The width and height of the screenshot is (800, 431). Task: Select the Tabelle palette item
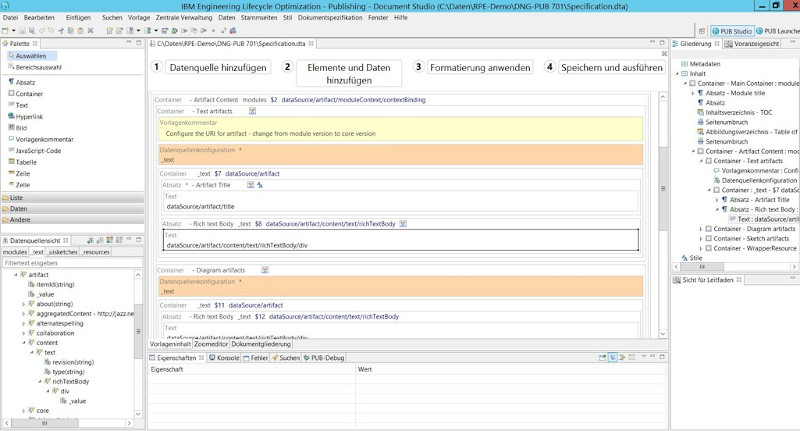point(26,161)
